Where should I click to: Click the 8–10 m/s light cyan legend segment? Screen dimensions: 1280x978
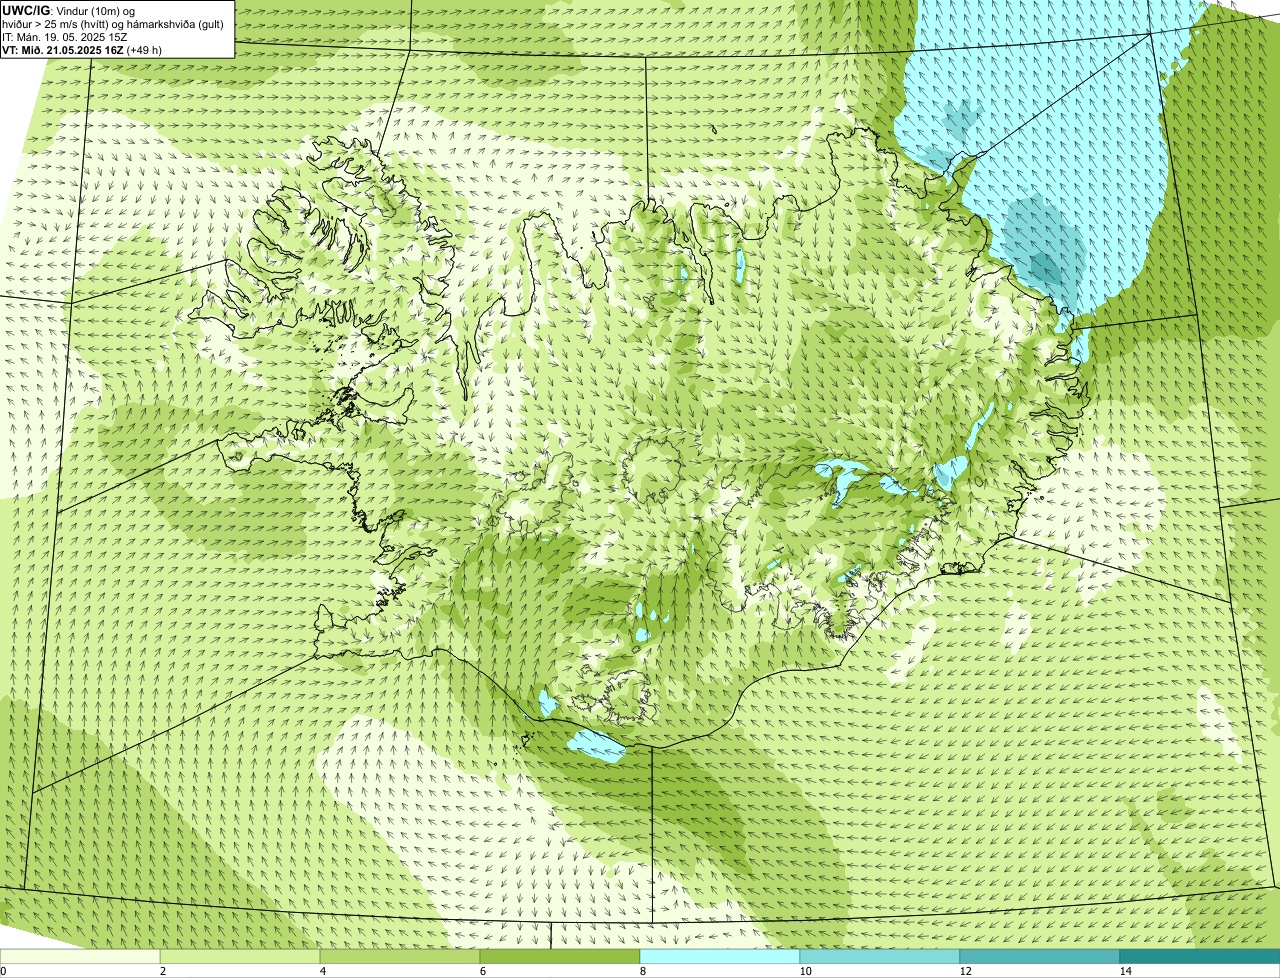click(720, 956)
